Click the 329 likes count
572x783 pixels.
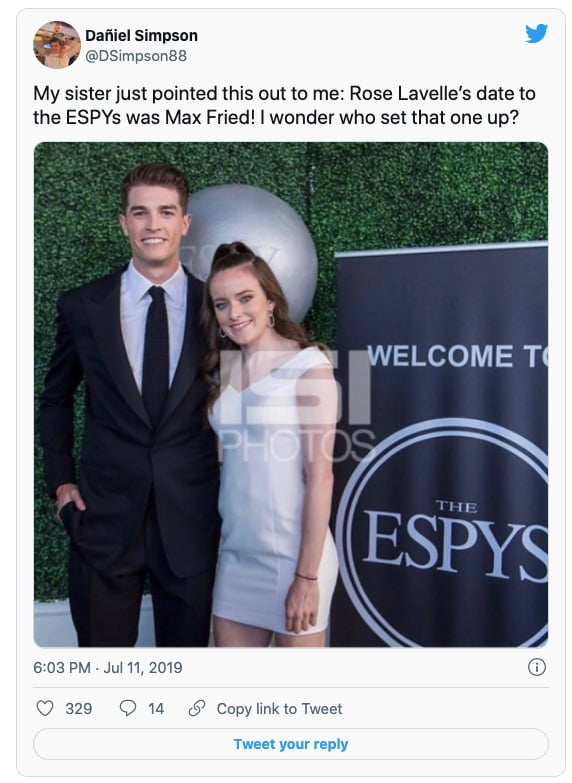[x=79, y=709]
